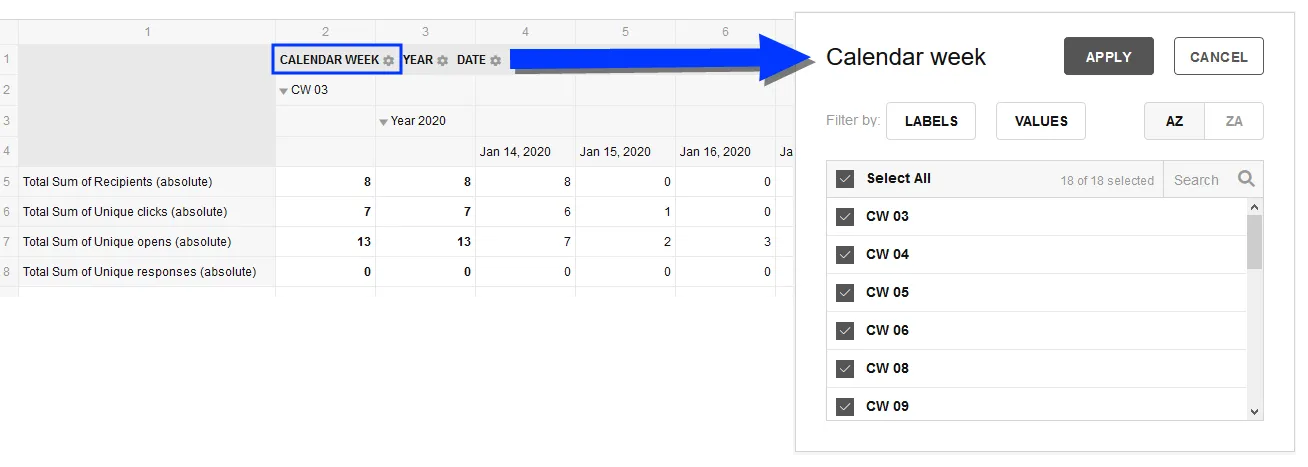Open Date field gear settings

tap(495, 60)
